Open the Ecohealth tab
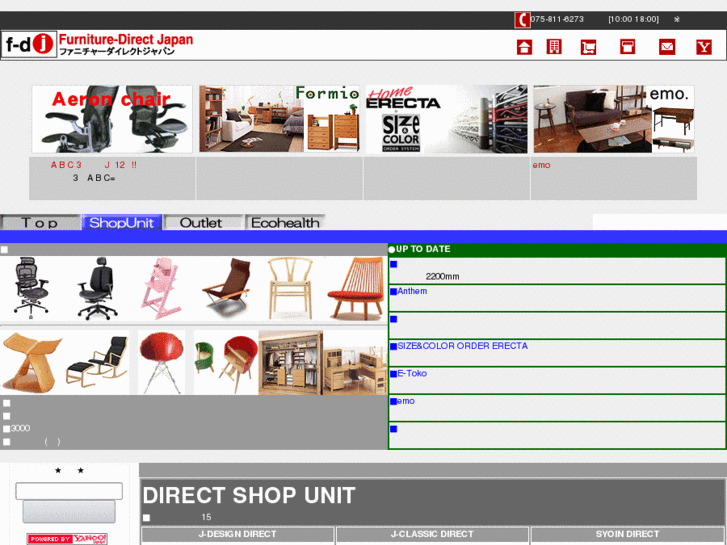 (285, 223)
